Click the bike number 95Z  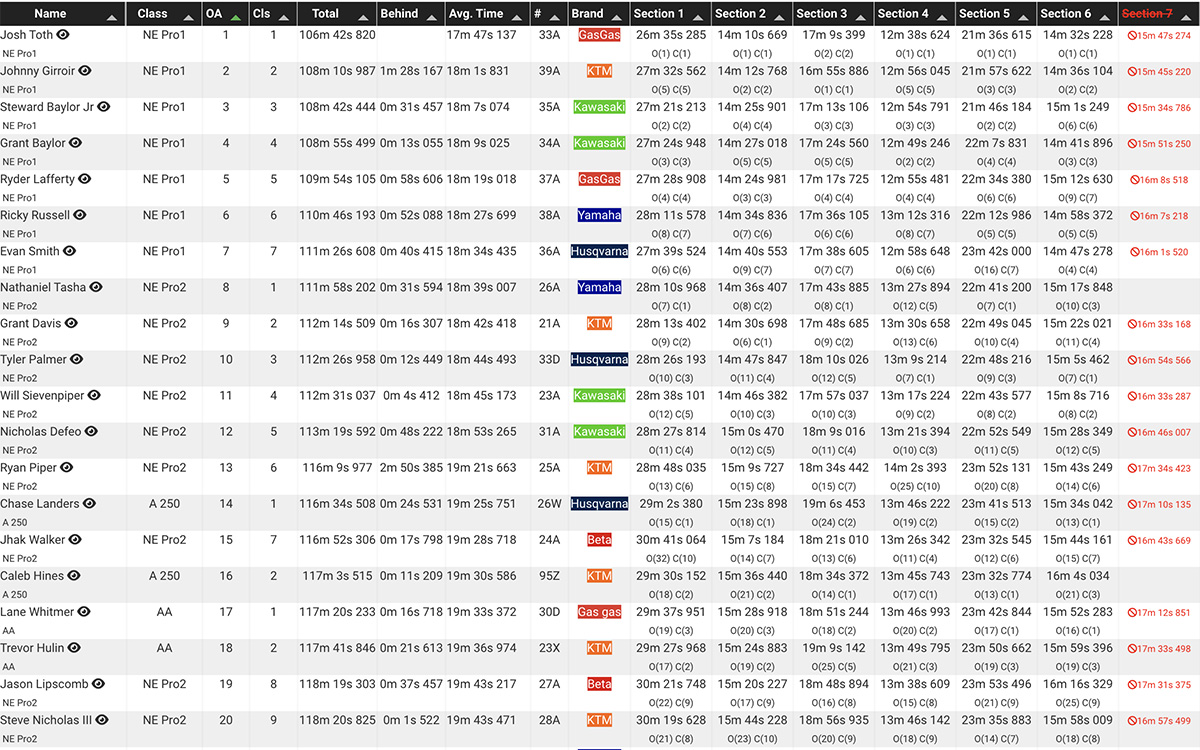pos(549,576)
